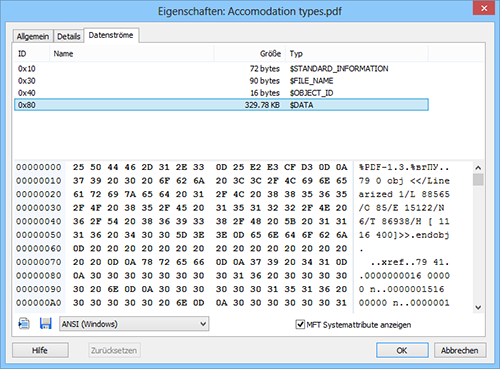This screenshot has width=500, height=369.
Task: Open the ANSI (Windows) encoding dropdown
Action: [x=134, y=324]
